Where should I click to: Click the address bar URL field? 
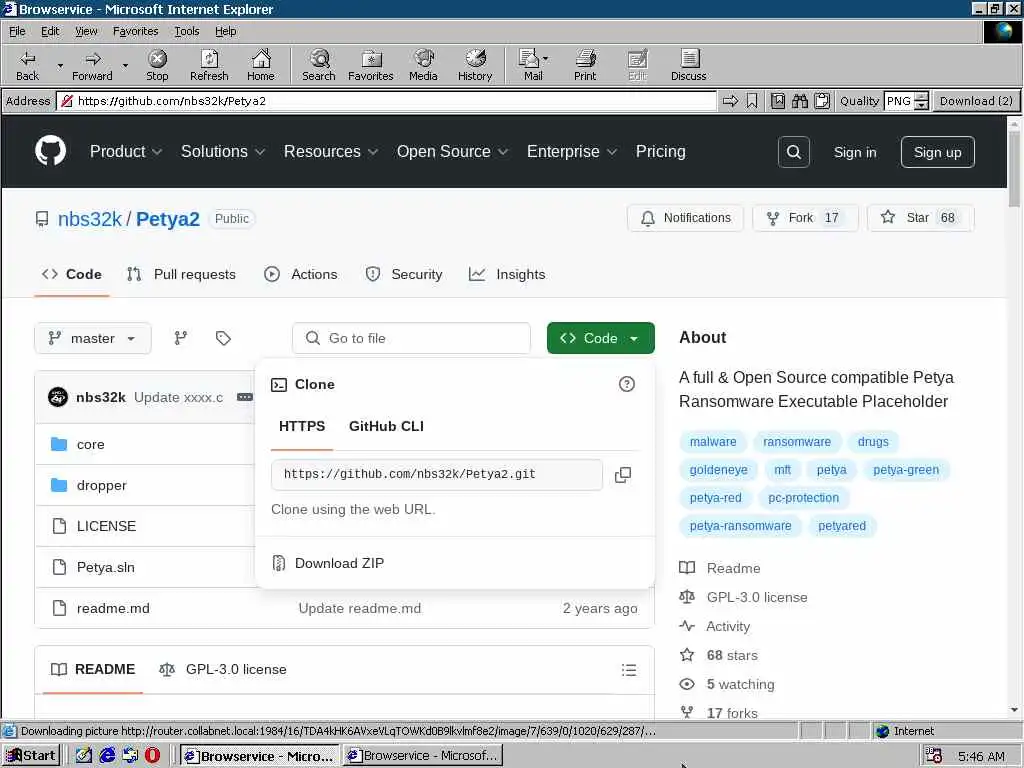pos(388,101)
